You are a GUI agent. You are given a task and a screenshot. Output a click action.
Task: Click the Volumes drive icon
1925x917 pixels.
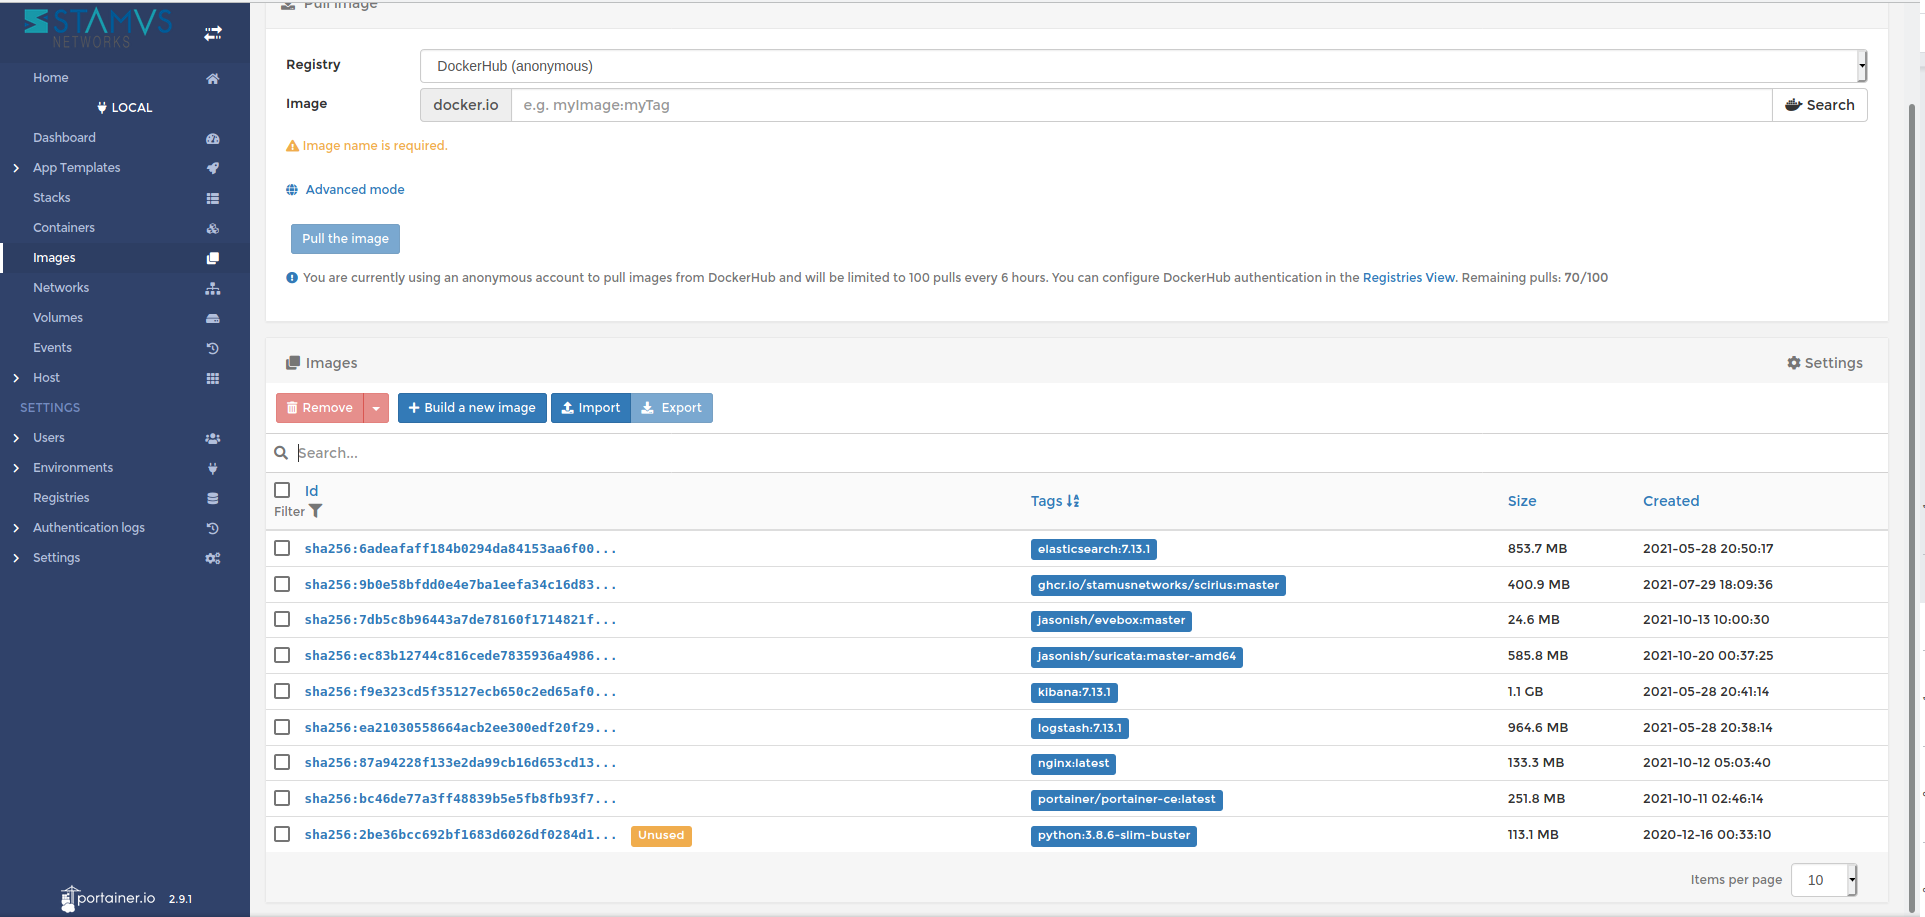point(213,318)
